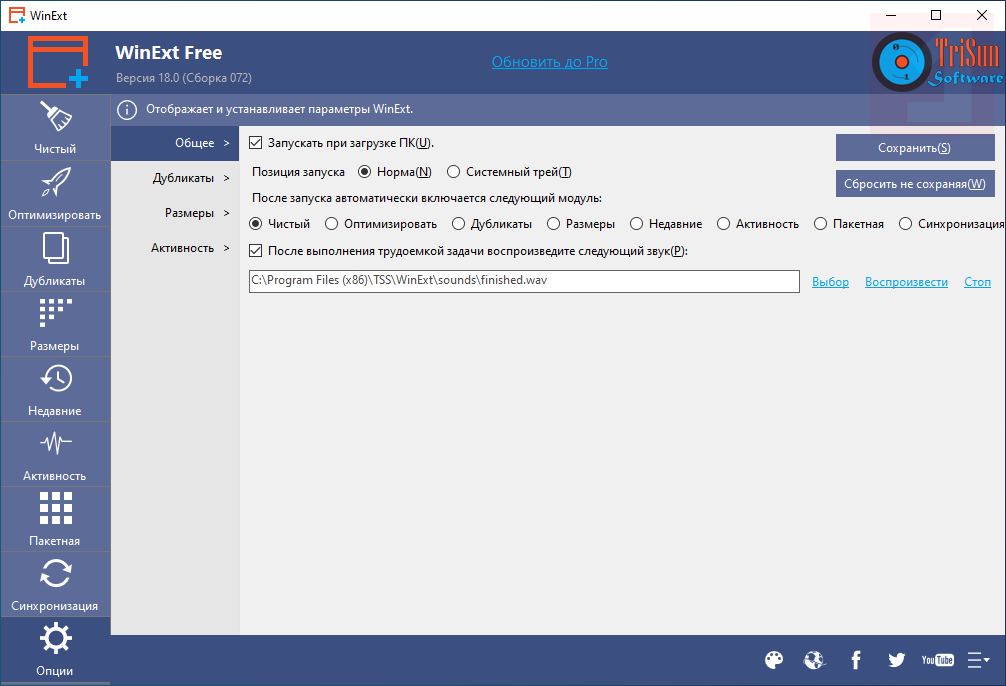Open the Activity pulse icon in sidebar
This screenshot has width=1006, height=686.
(x=56, y=443)
